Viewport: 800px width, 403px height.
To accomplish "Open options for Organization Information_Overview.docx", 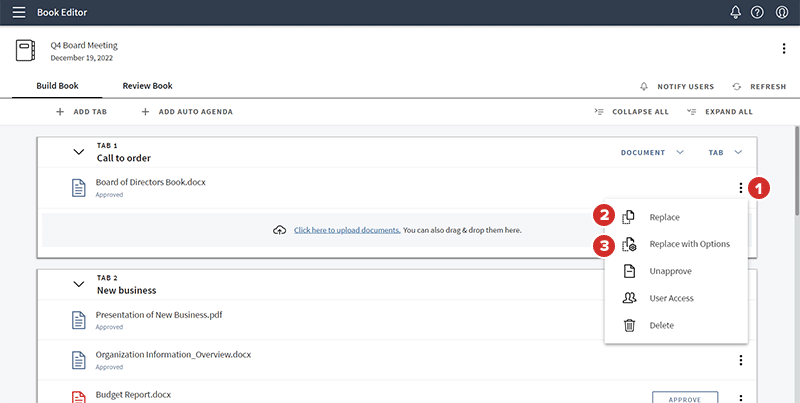I will coord(740,361).
